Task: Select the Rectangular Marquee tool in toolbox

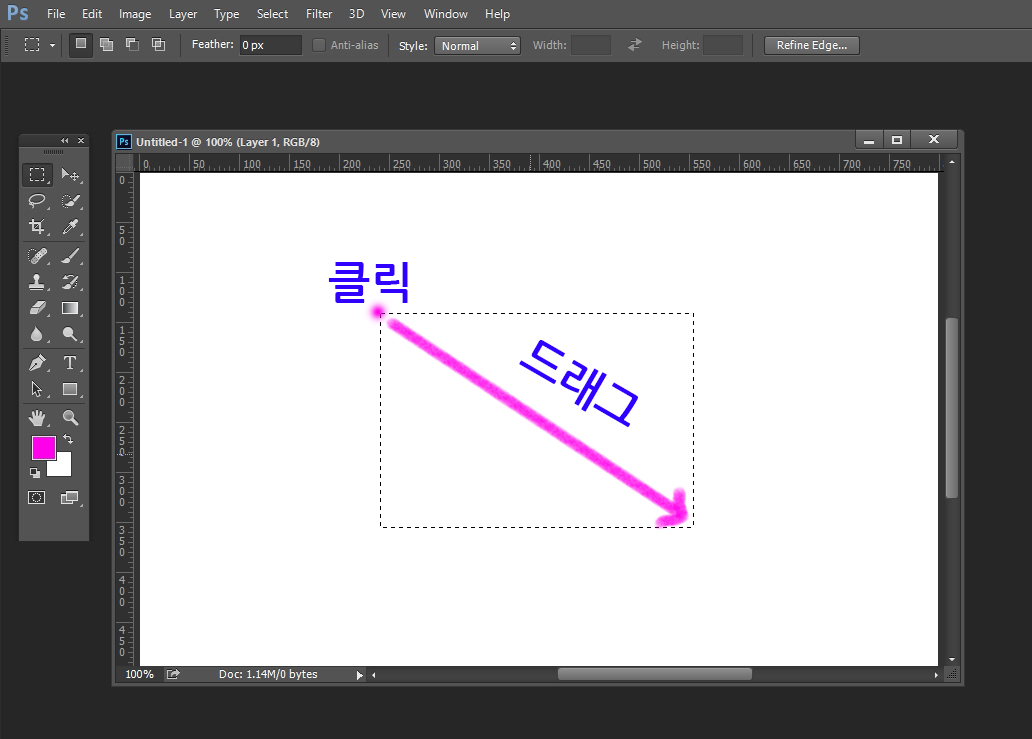Action: click(x=37, y=174)
